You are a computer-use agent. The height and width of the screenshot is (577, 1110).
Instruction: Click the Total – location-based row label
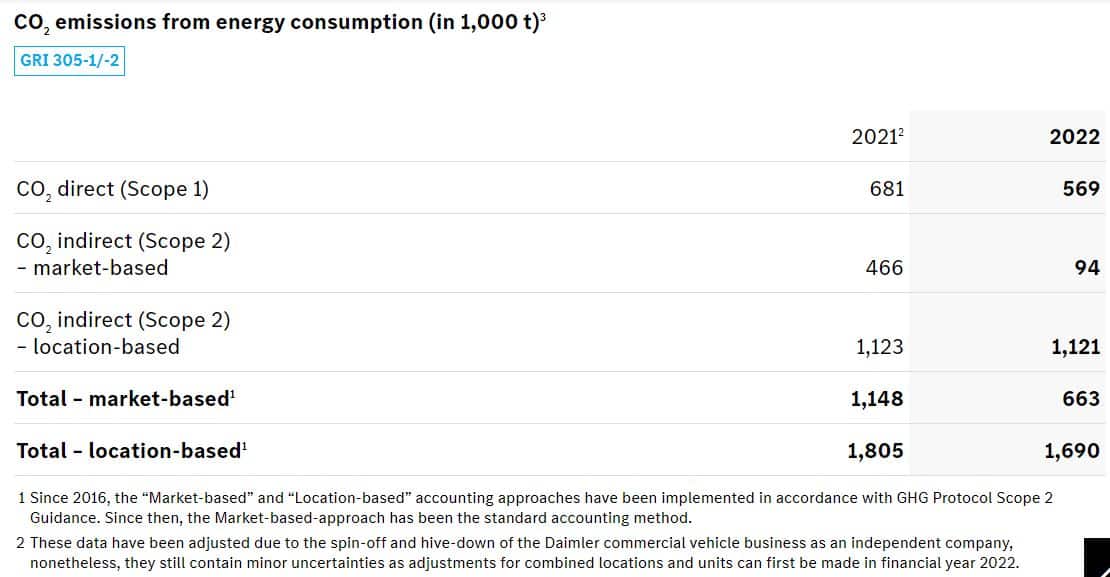132,450
